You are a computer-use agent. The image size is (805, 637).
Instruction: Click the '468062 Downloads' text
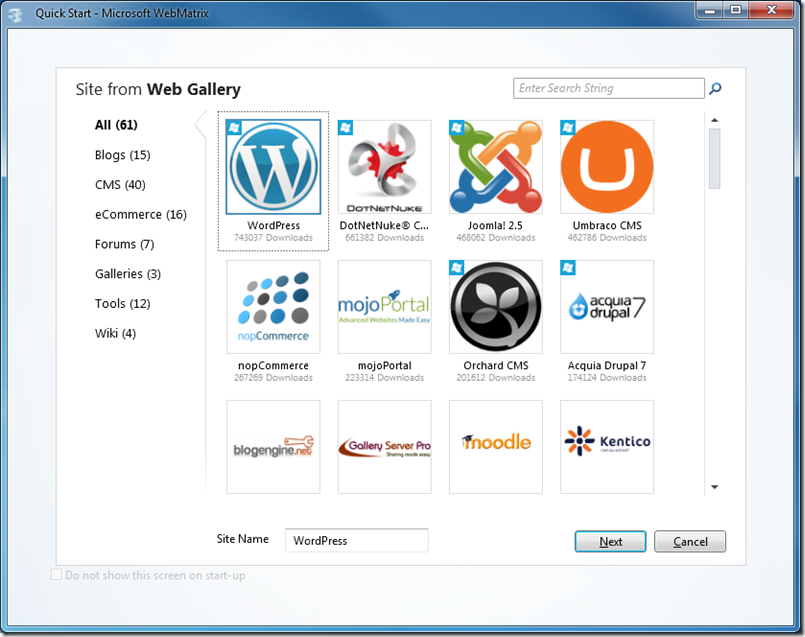(x=495, y=238)
